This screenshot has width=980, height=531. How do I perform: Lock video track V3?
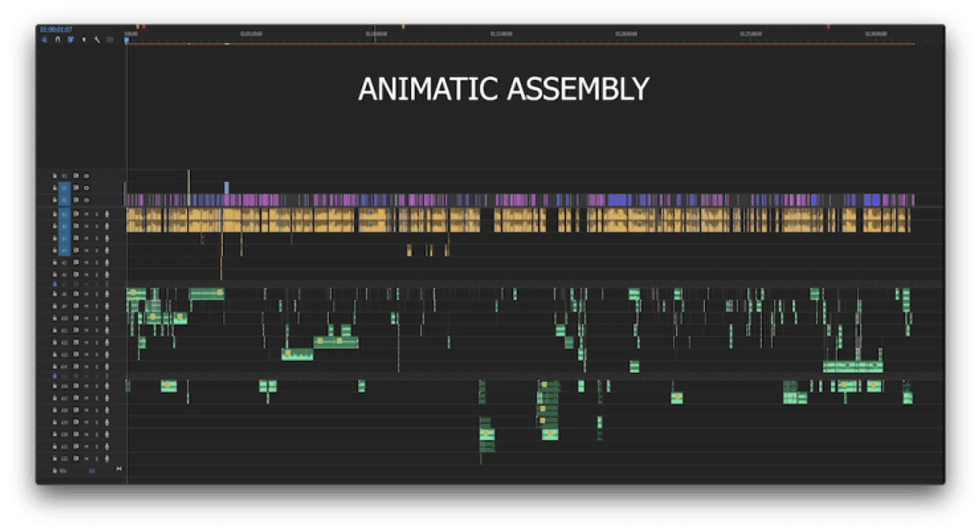tap(54, 176)
